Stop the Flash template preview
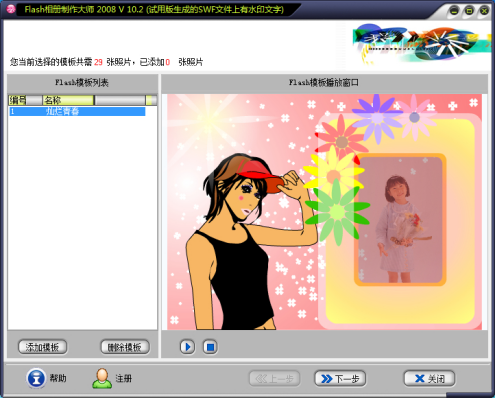This screenshot has width=495, height=398. coord(210,347)
